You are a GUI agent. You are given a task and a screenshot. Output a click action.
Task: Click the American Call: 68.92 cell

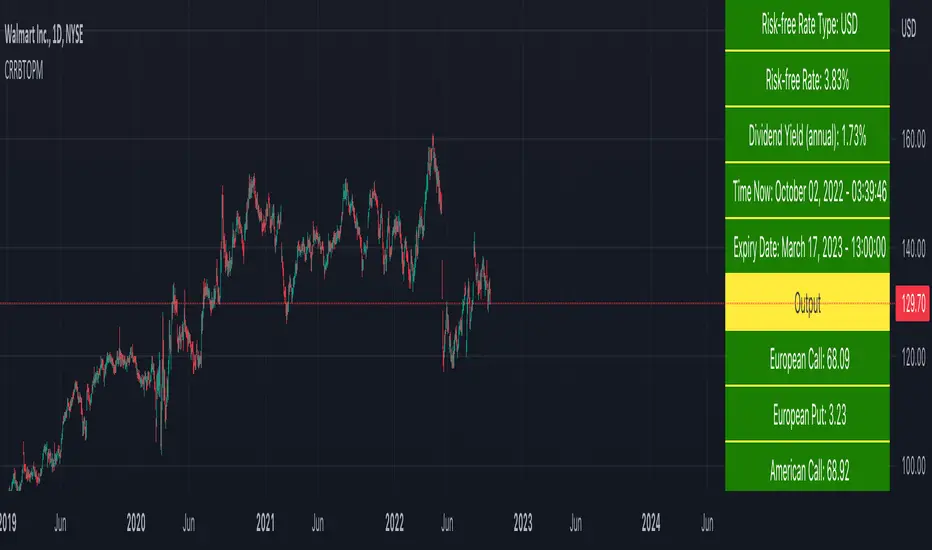click(807, 468)
